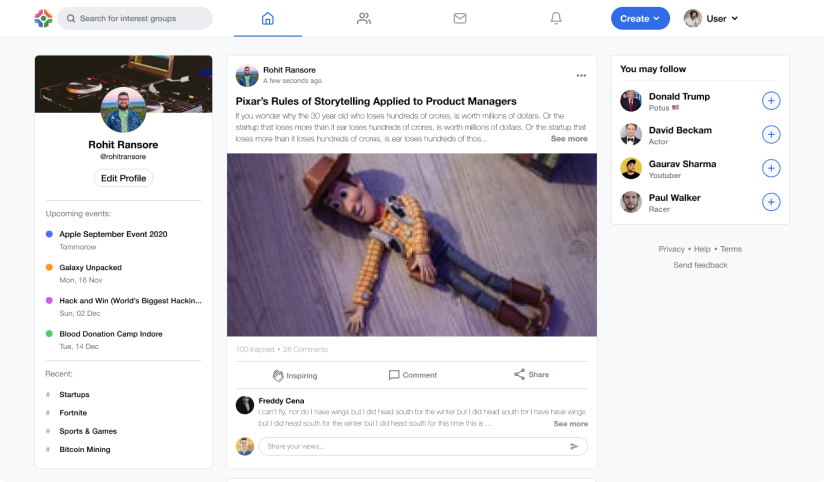Open the Sports & Games group
Screen dimensions: 824x482
click(88, 431)
